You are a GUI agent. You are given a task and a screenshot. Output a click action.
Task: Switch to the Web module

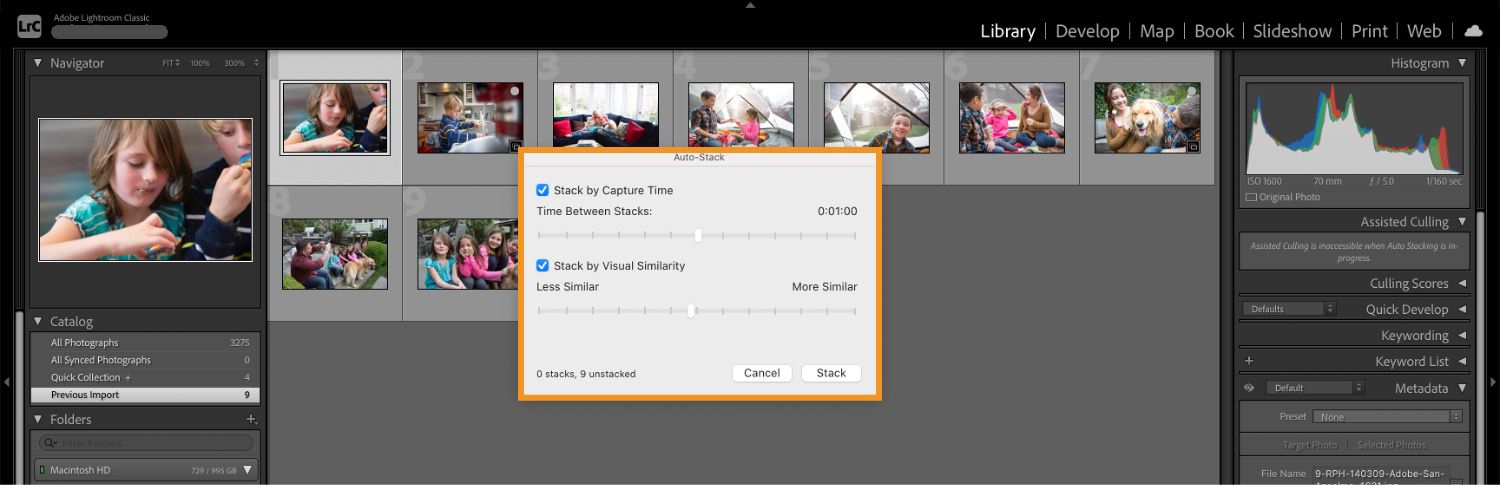coord(1424,31)
